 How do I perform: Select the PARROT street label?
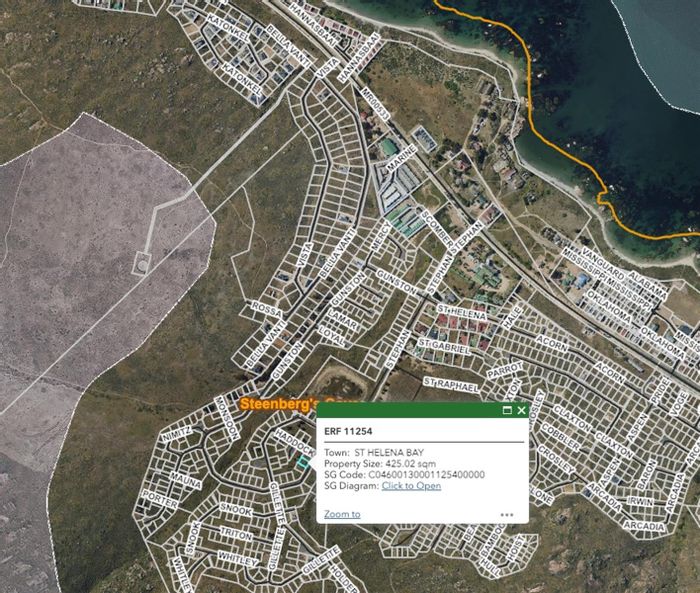point(504,370)
